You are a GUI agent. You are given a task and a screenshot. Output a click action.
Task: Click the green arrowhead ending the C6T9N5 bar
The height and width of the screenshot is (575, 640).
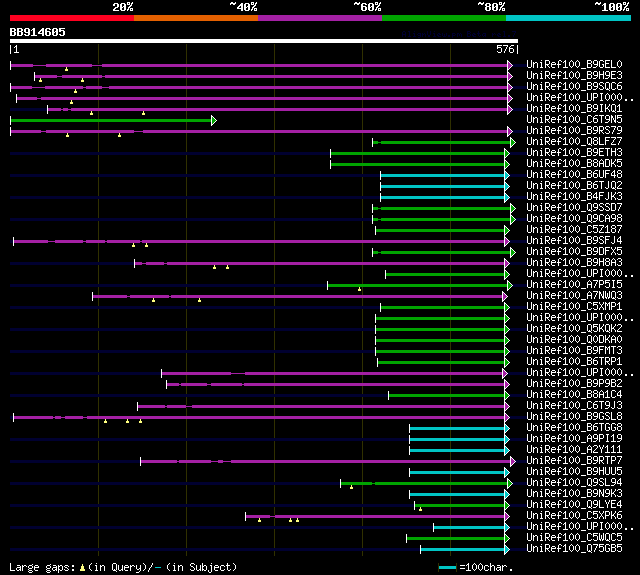click(x=214, y=120)
